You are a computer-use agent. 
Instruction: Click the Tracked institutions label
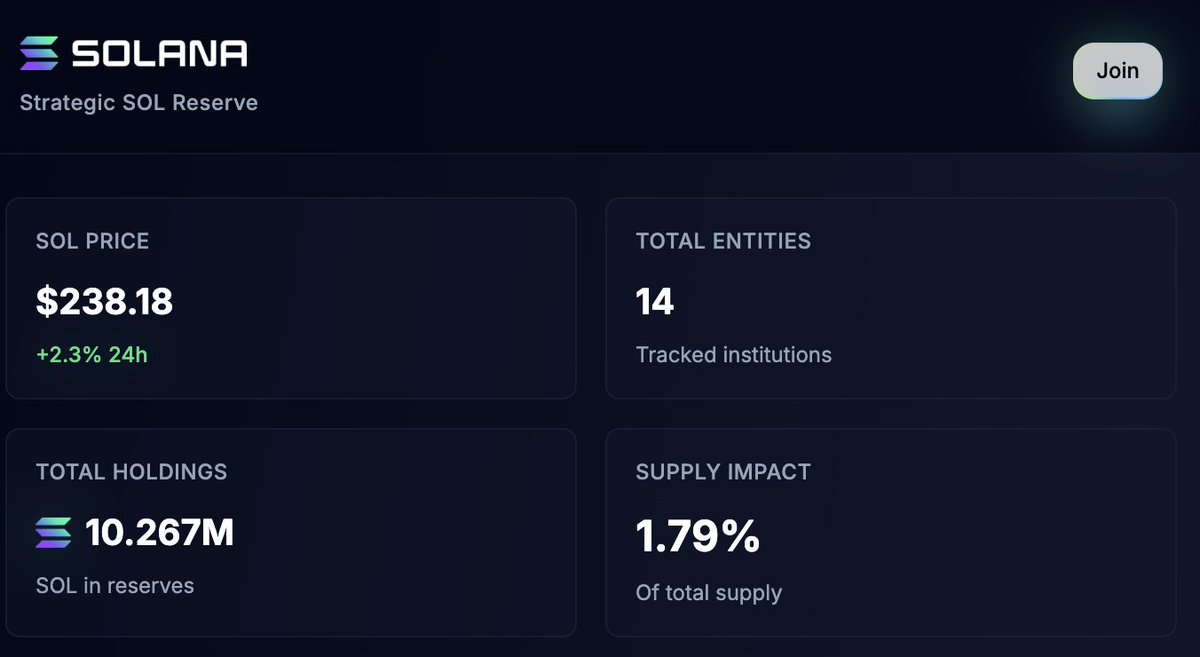[734, 354]
